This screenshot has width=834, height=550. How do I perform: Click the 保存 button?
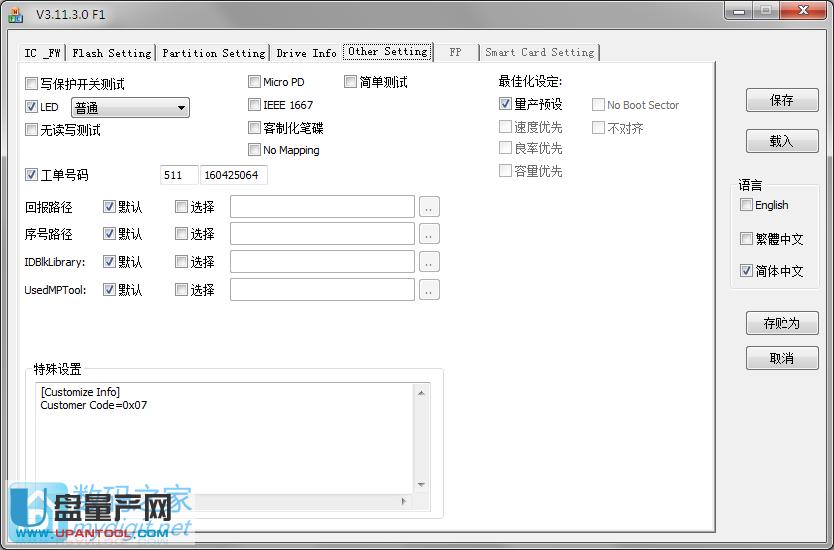coord(782,100)
